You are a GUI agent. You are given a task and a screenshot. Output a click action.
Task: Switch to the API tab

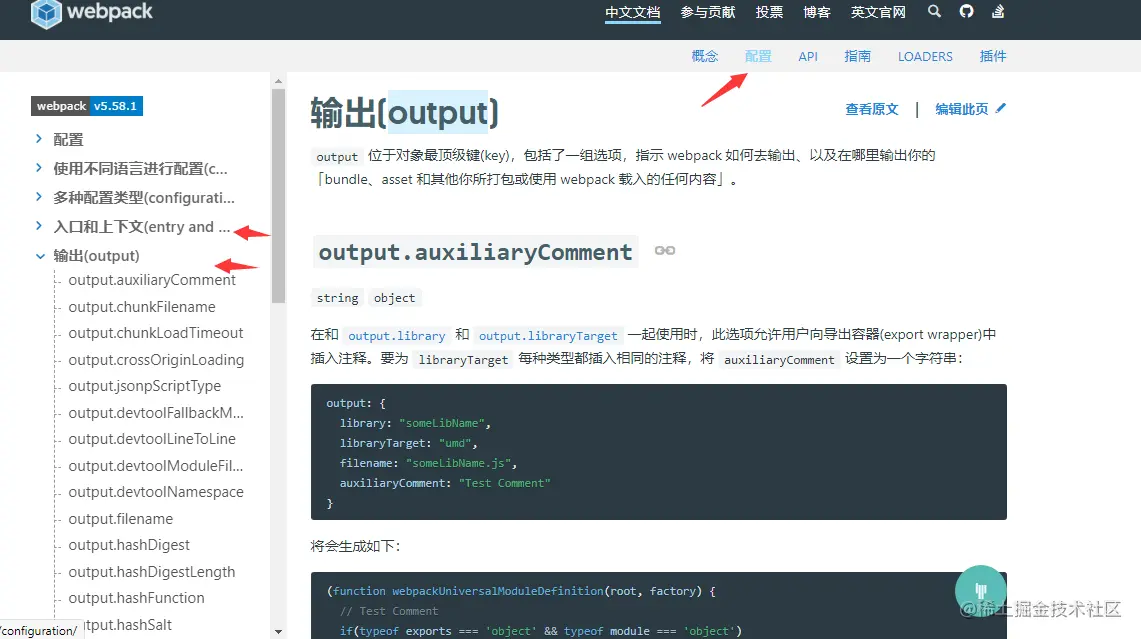808,56
